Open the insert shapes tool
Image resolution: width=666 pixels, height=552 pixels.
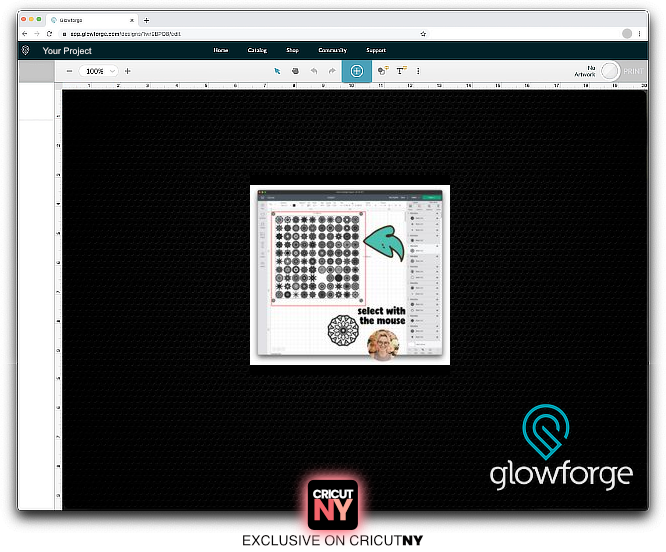(x=382, y=71)
